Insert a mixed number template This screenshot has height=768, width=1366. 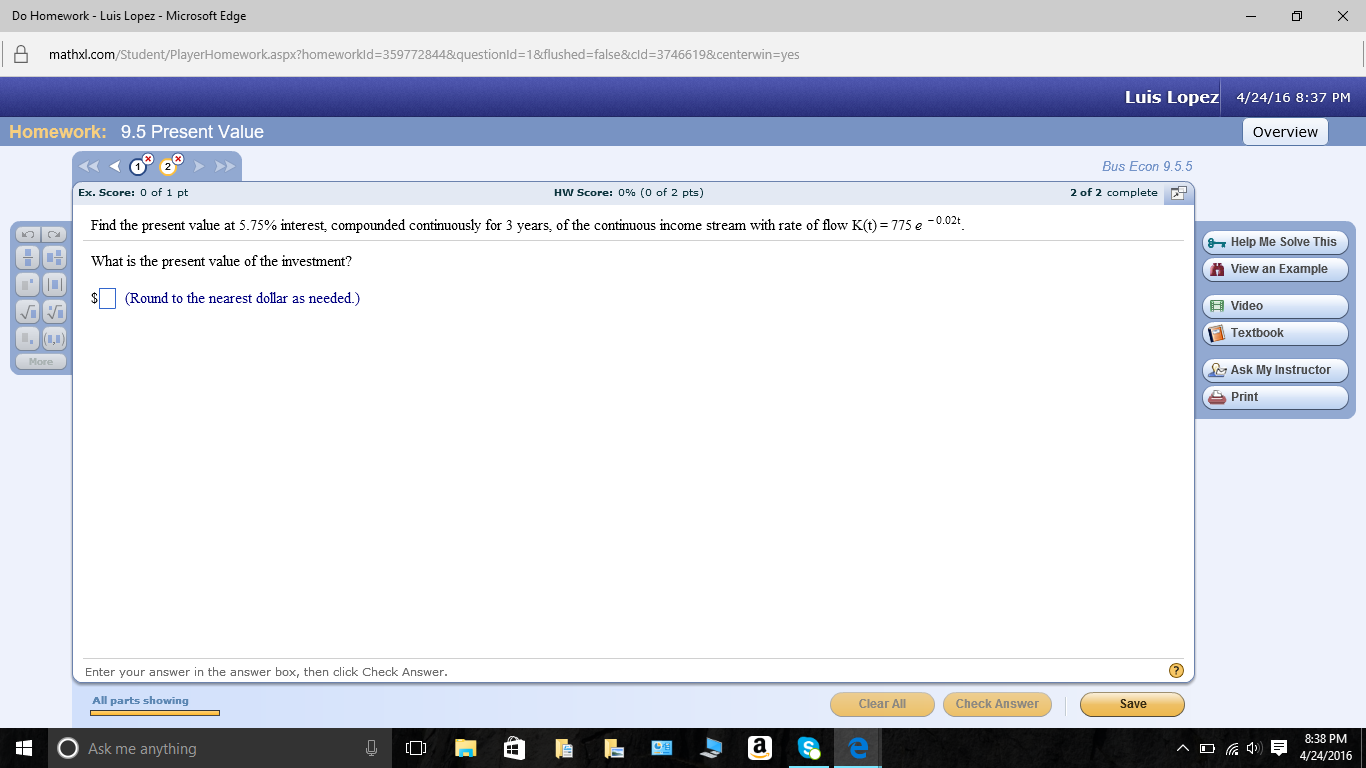(x=53, y=257)
